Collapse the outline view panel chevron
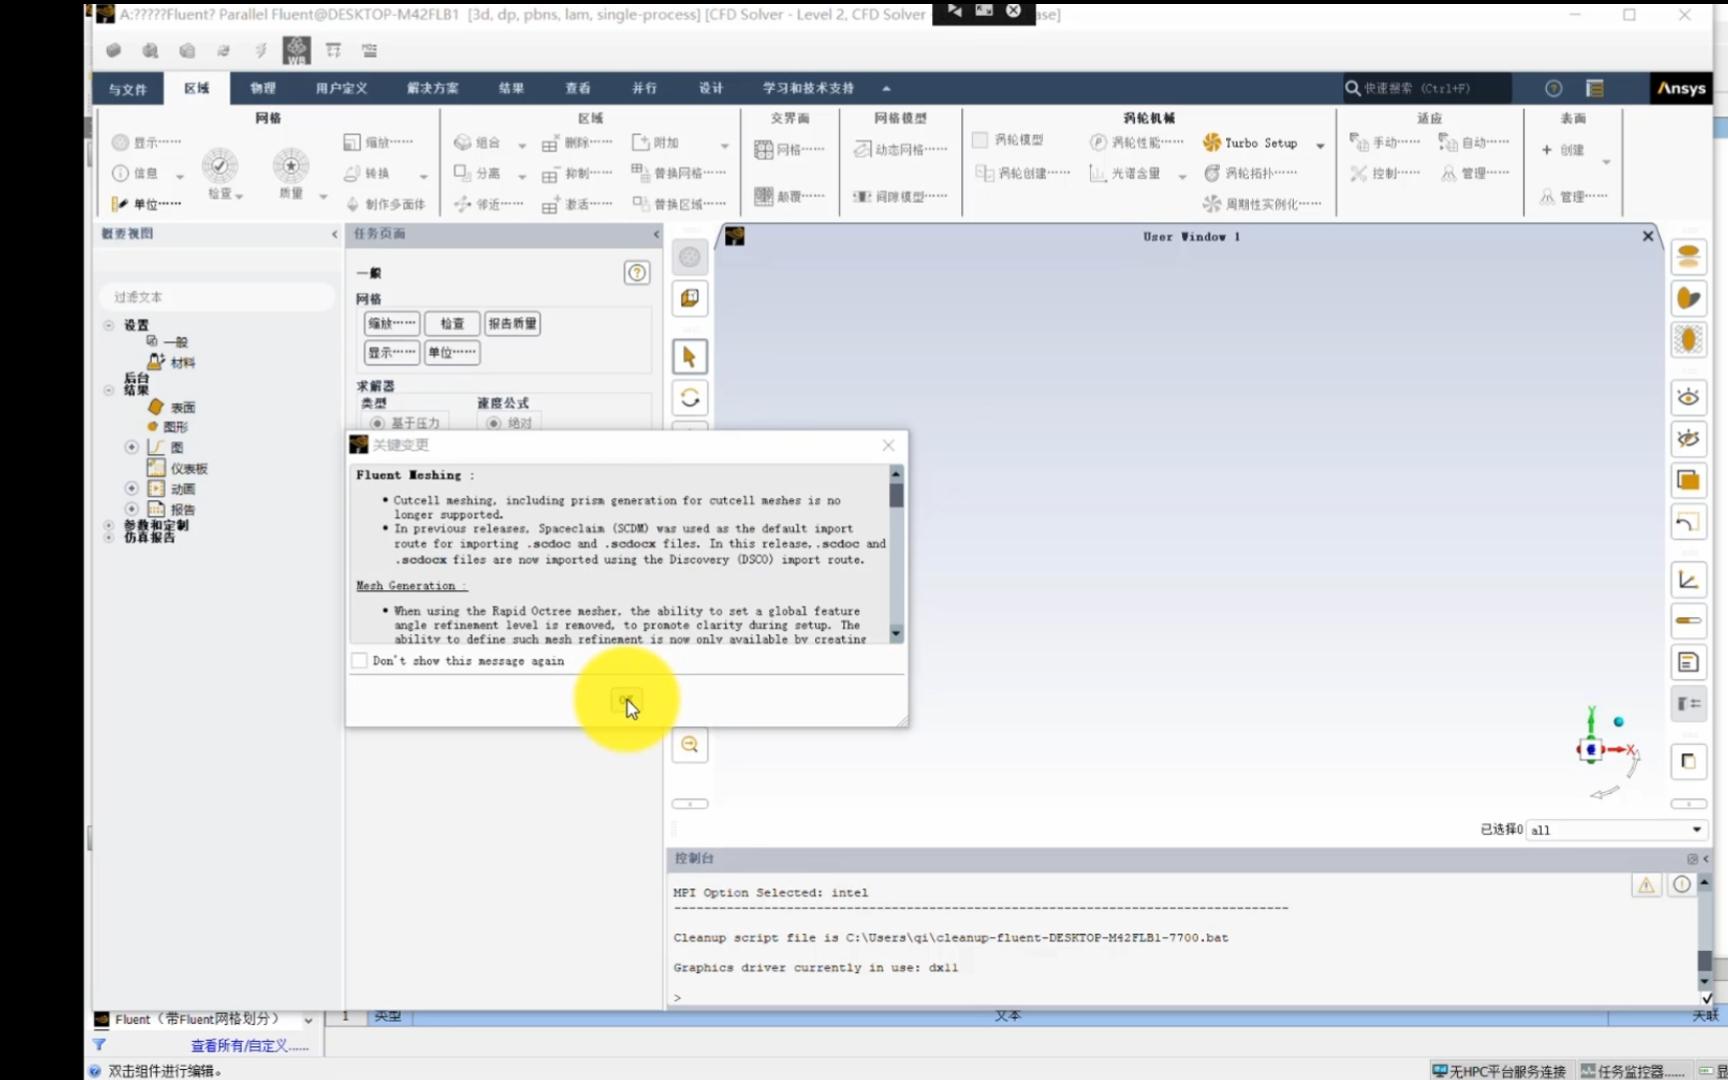Image resolution: width=1728 pixels, height=1080 pixels. coord(334,234)
